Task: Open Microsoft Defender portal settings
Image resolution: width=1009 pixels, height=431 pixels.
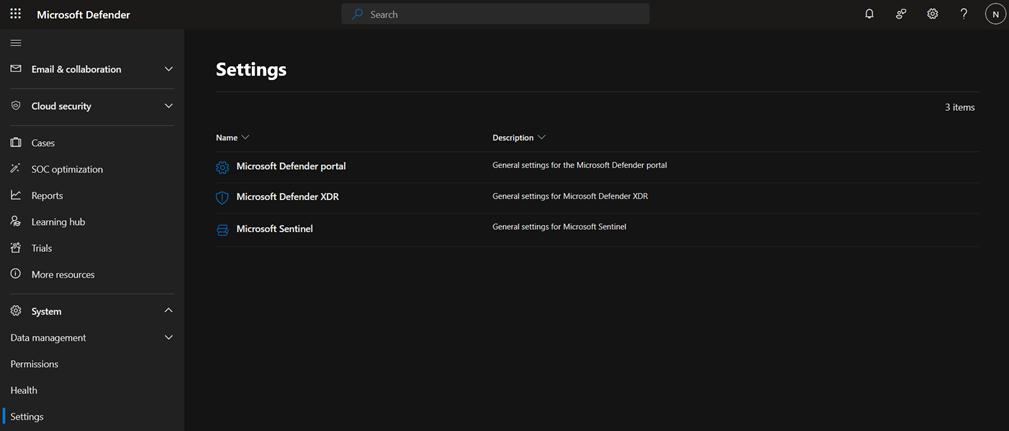Action: 291,166
